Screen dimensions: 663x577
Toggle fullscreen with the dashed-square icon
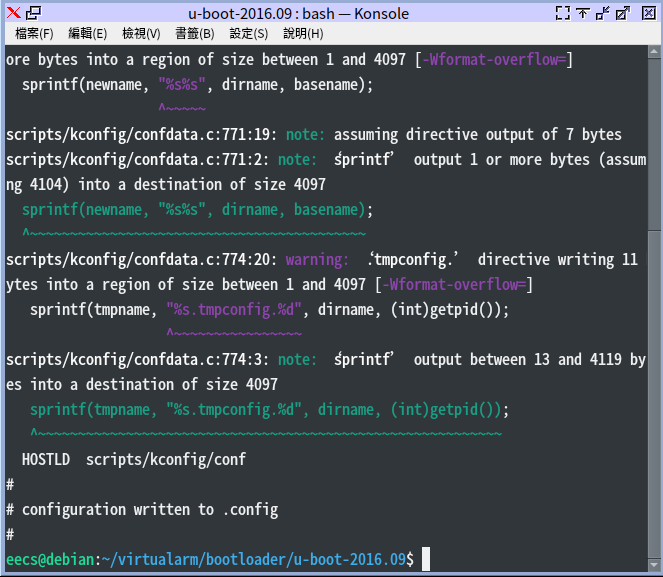click(562, 12)
